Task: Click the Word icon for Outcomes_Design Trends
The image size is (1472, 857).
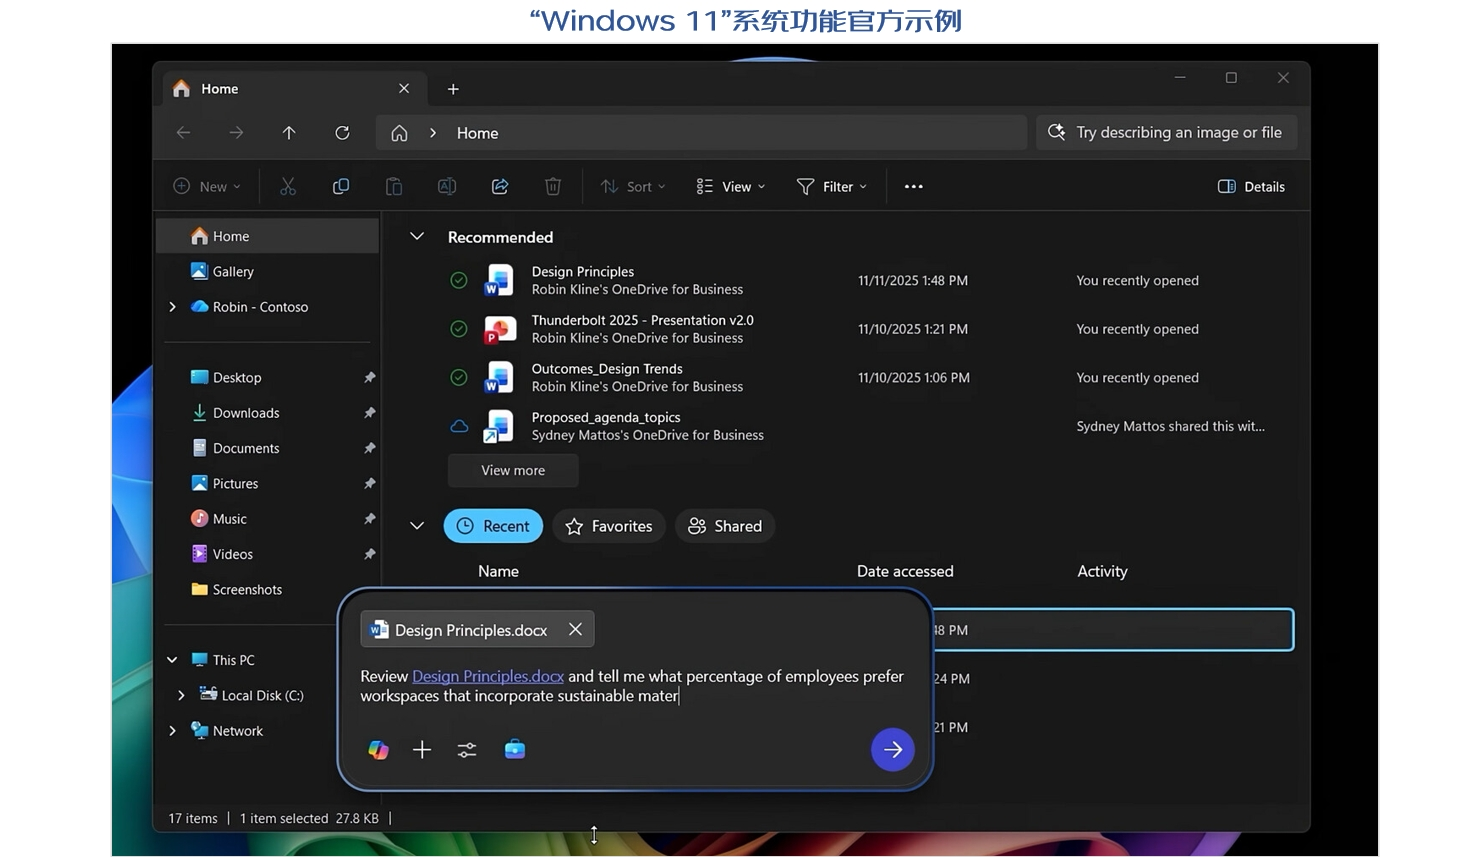Action: [498, 377]
